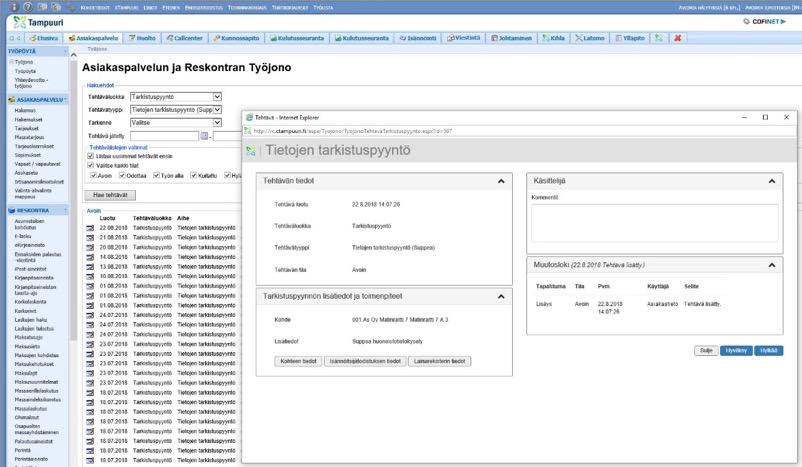Open the calendar picker beside Tehtävä jätetty

205,136
